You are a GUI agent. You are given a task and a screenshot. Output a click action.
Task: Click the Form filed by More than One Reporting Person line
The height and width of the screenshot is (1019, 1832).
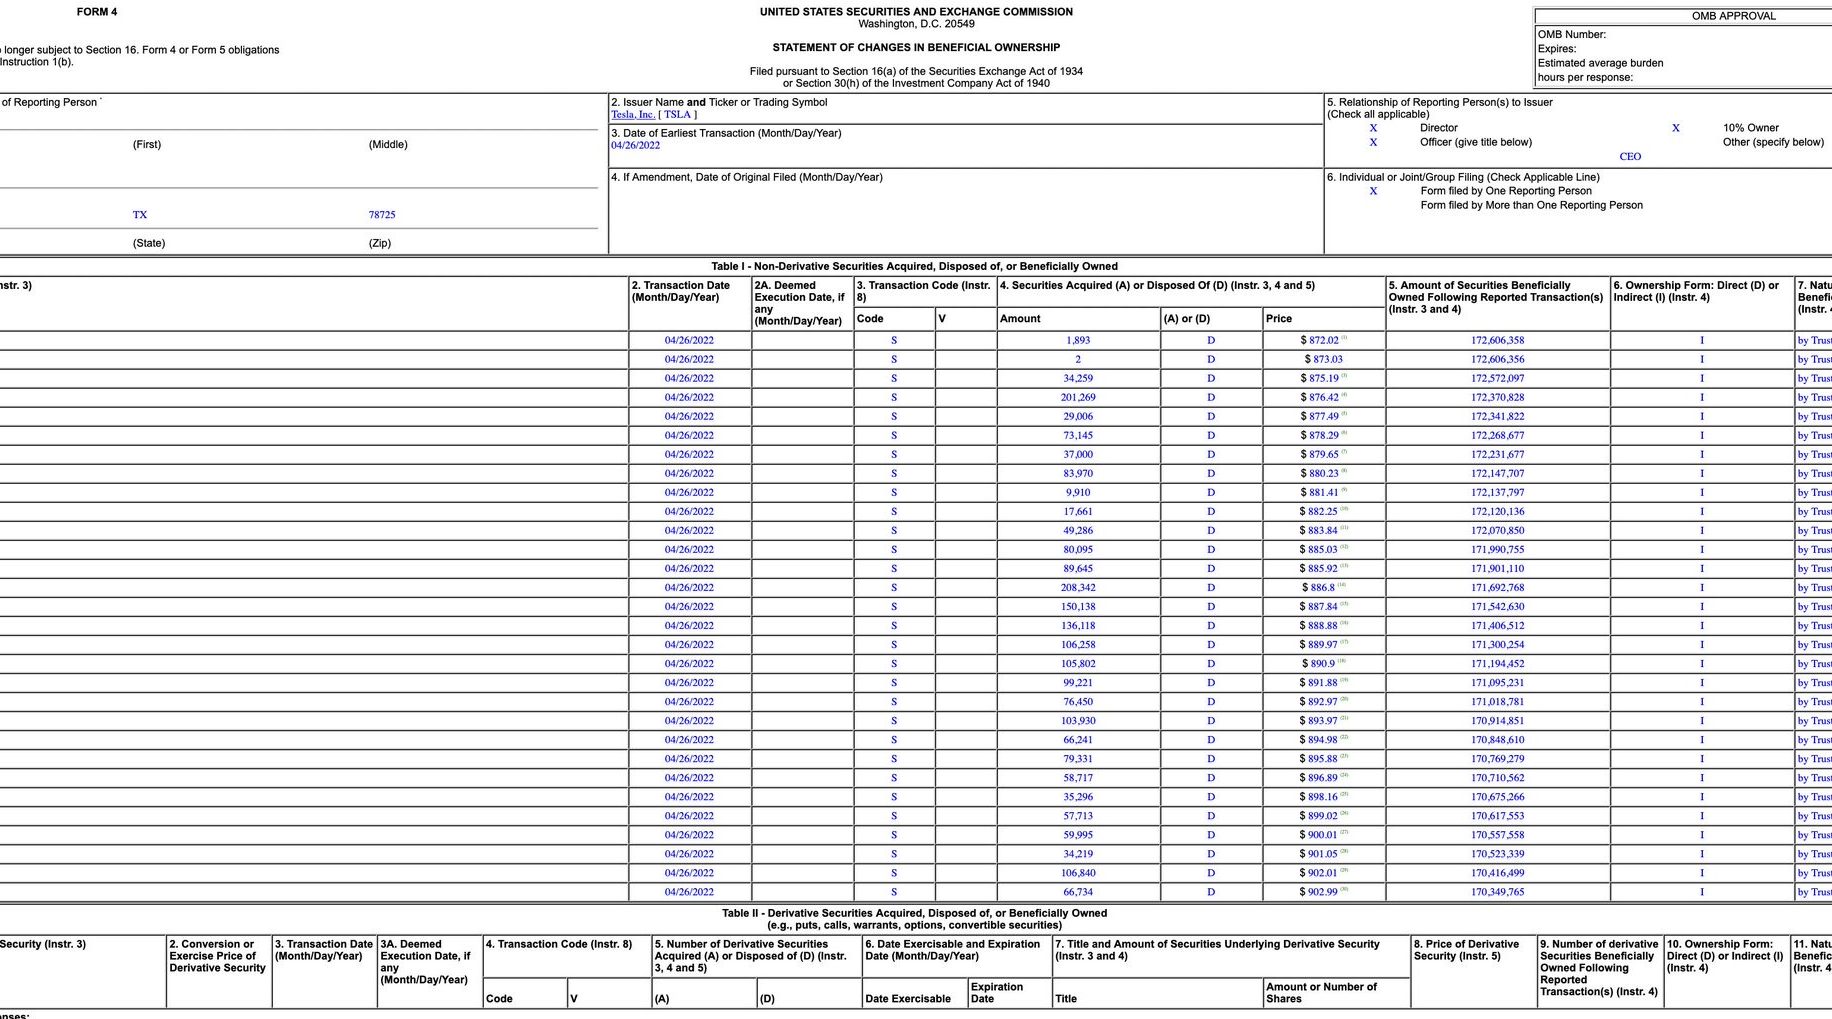click(x=1531, y=206)
